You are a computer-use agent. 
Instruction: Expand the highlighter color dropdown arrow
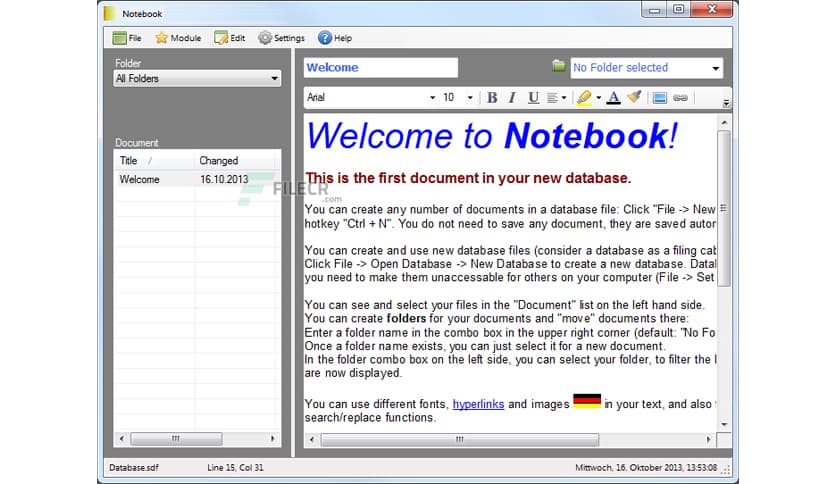point(598,98)
